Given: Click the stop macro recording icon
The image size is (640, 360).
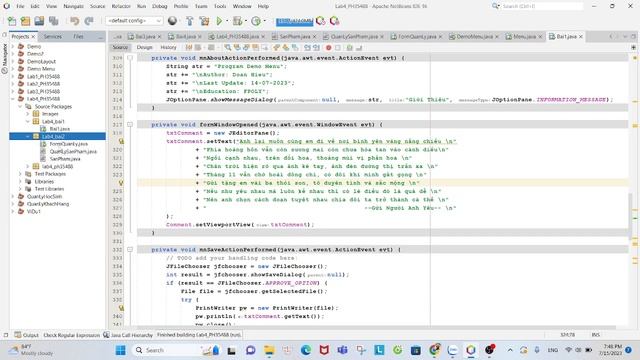Looking at the screenshot, I should pyautogui.click(x=338, y=48).
